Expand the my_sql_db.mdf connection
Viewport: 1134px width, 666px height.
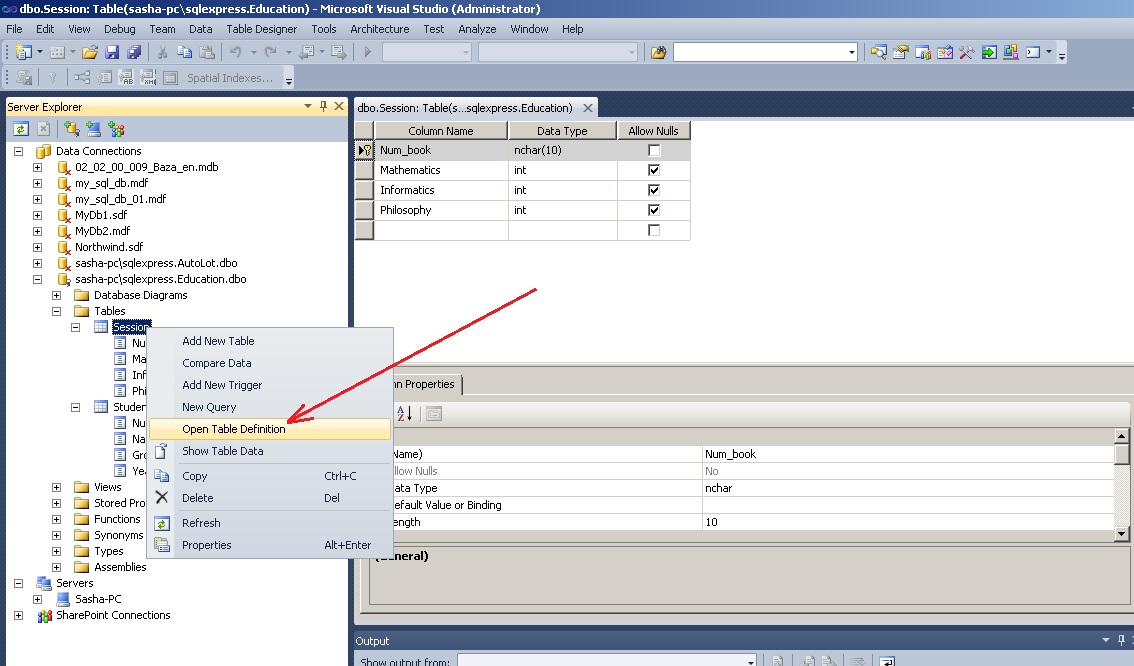click(x=38, y=183)
